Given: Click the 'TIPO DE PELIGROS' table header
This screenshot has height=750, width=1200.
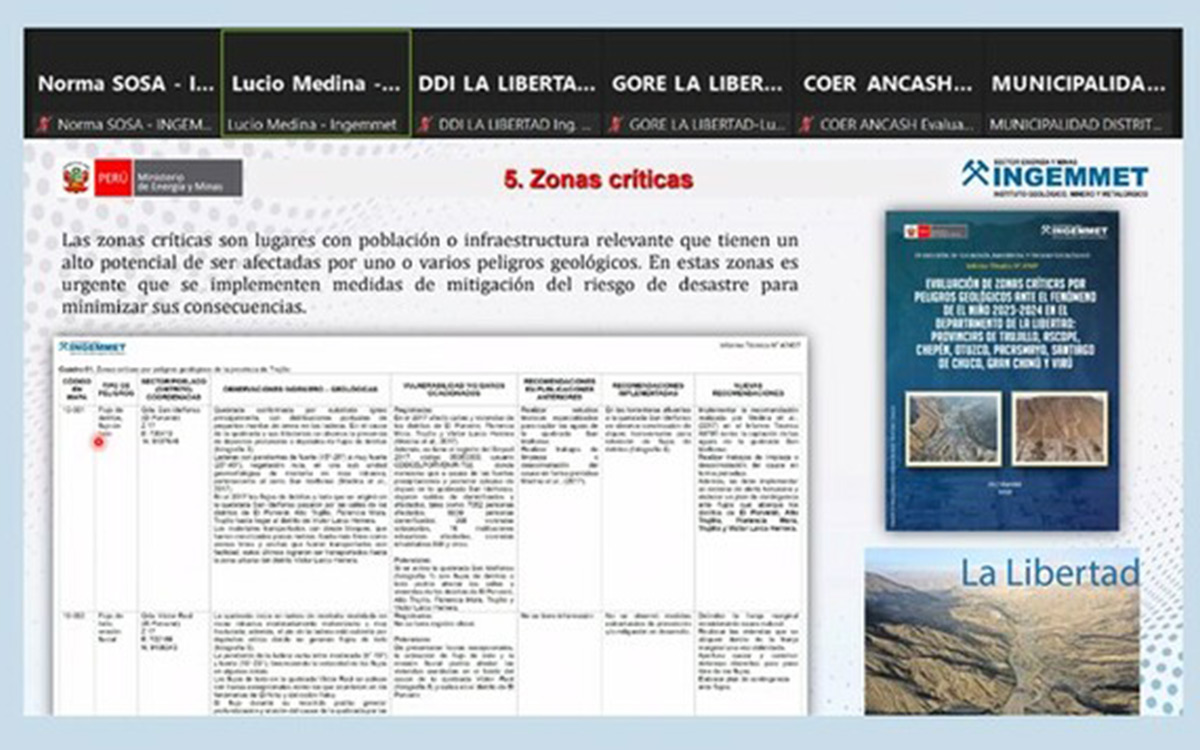Looking at the screenshot, I should pyautogui.click(x=115, y=388).
